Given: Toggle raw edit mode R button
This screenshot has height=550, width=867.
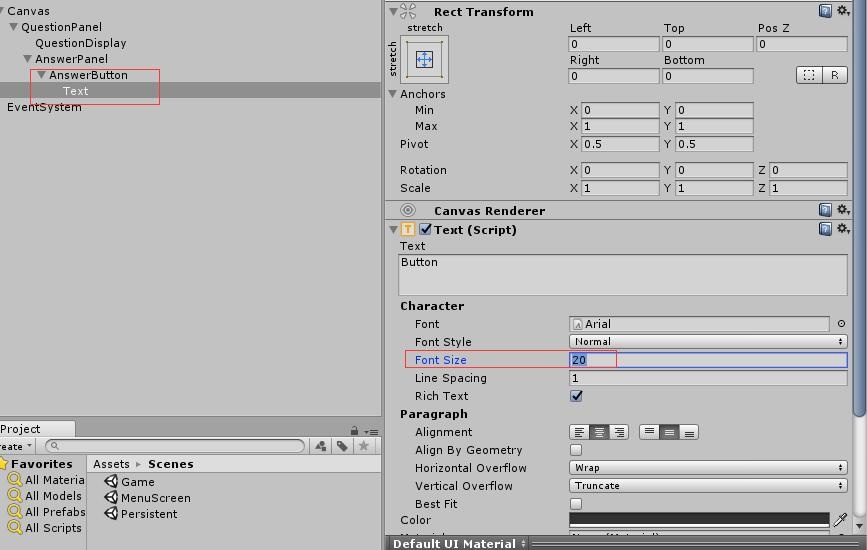Looking at the screenshot, I should click(x=834, y=75).
